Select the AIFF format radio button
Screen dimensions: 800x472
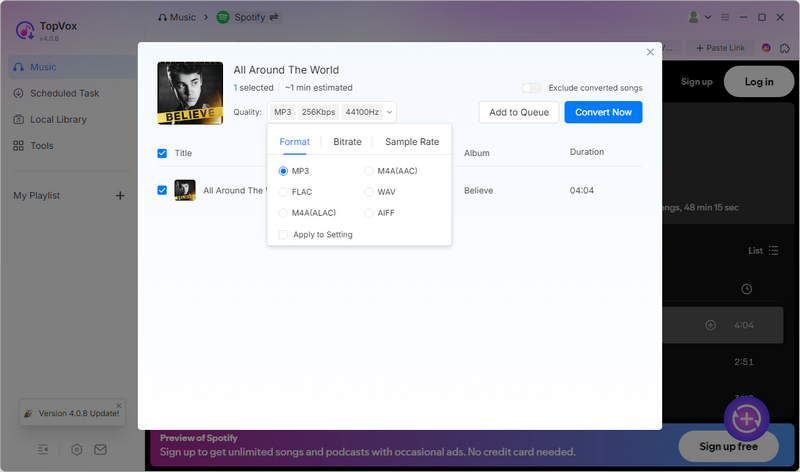(369, 213)
